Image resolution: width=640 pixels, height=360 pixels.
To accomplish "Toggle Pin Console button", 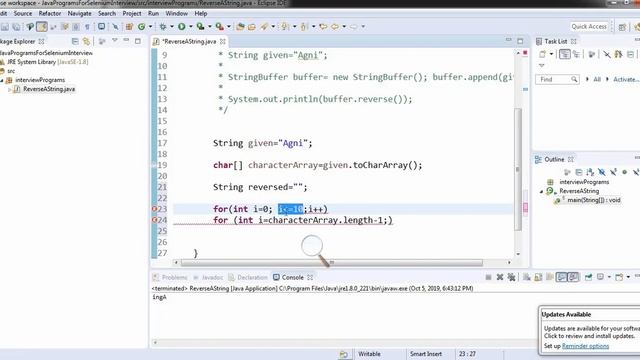I will tap(588, 277).
